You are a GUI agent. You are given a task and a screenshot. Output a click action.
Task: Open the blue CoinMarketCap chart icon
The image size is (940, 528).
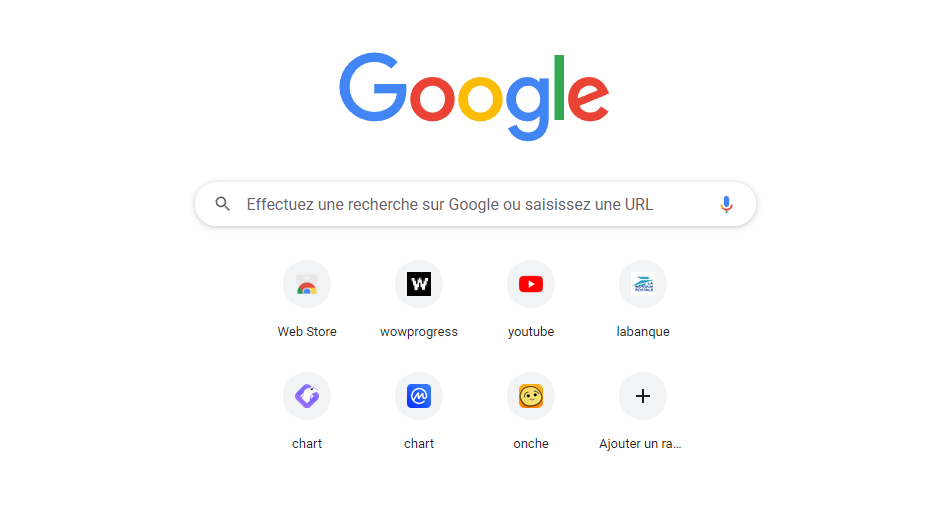point(419,396)
